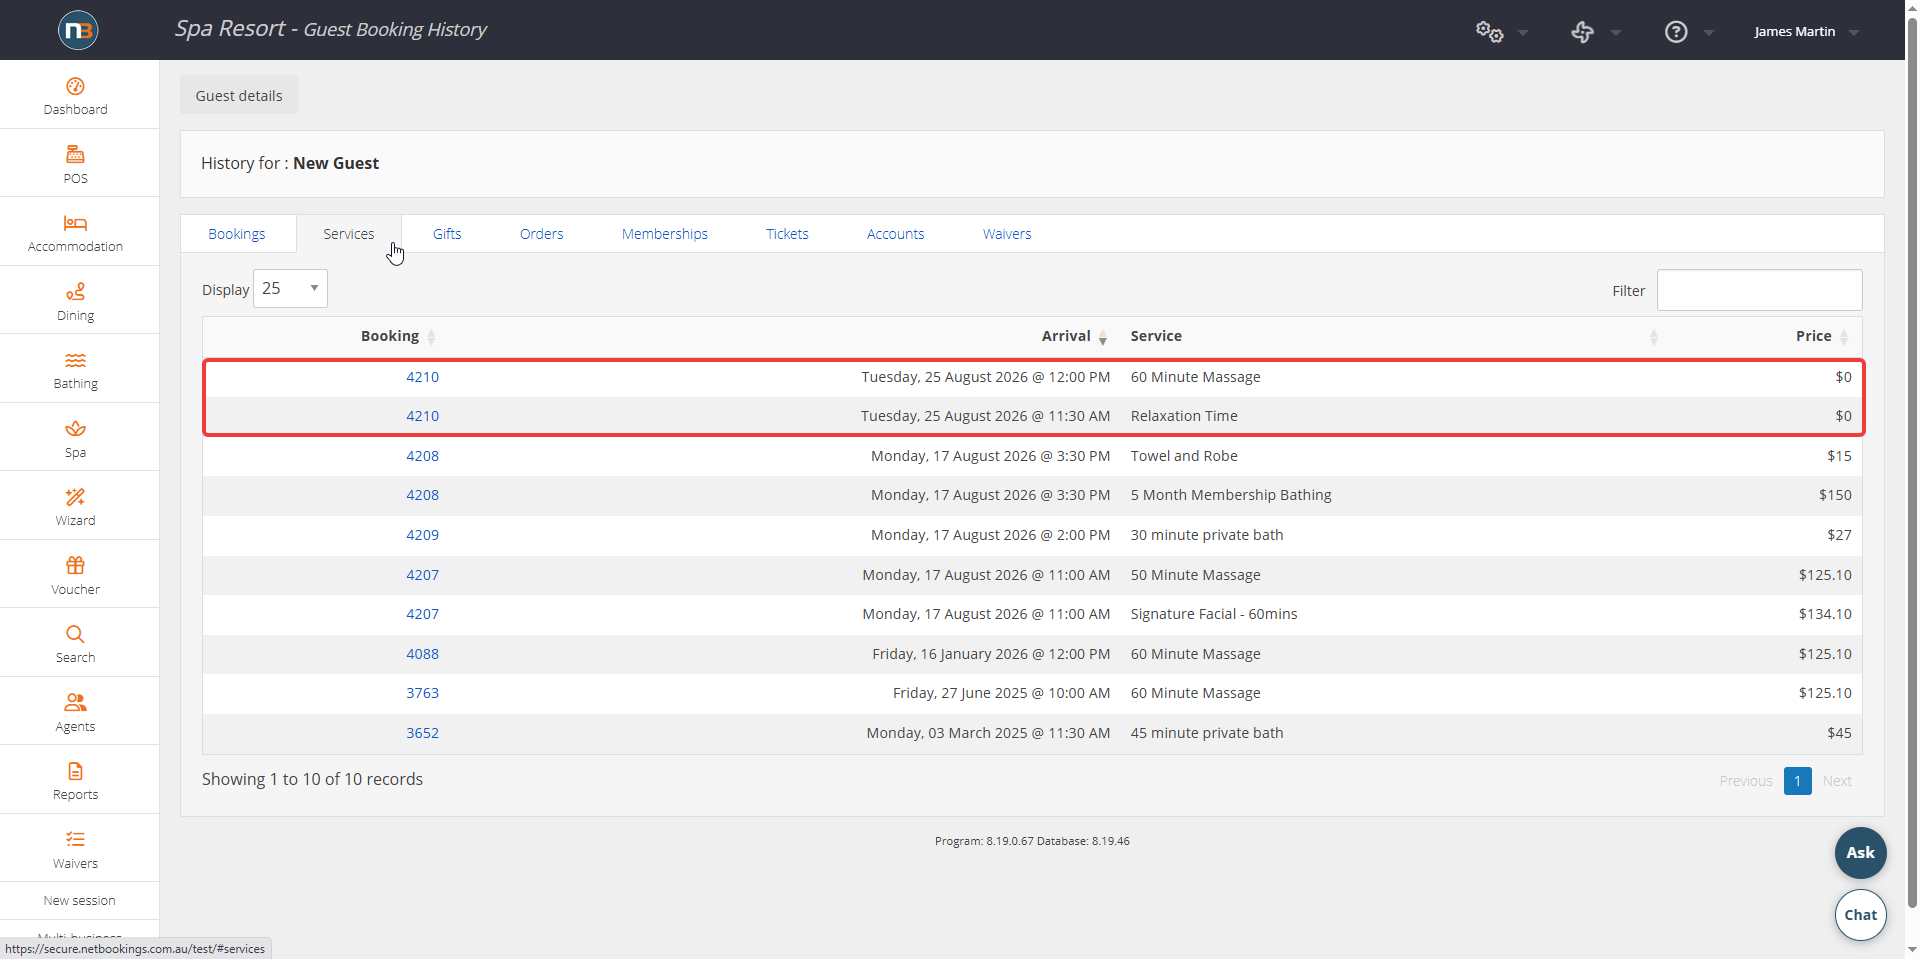Screen dimensions: 1920x959
Task: Switch to the Accounts tab
Action: pos(895,234)
